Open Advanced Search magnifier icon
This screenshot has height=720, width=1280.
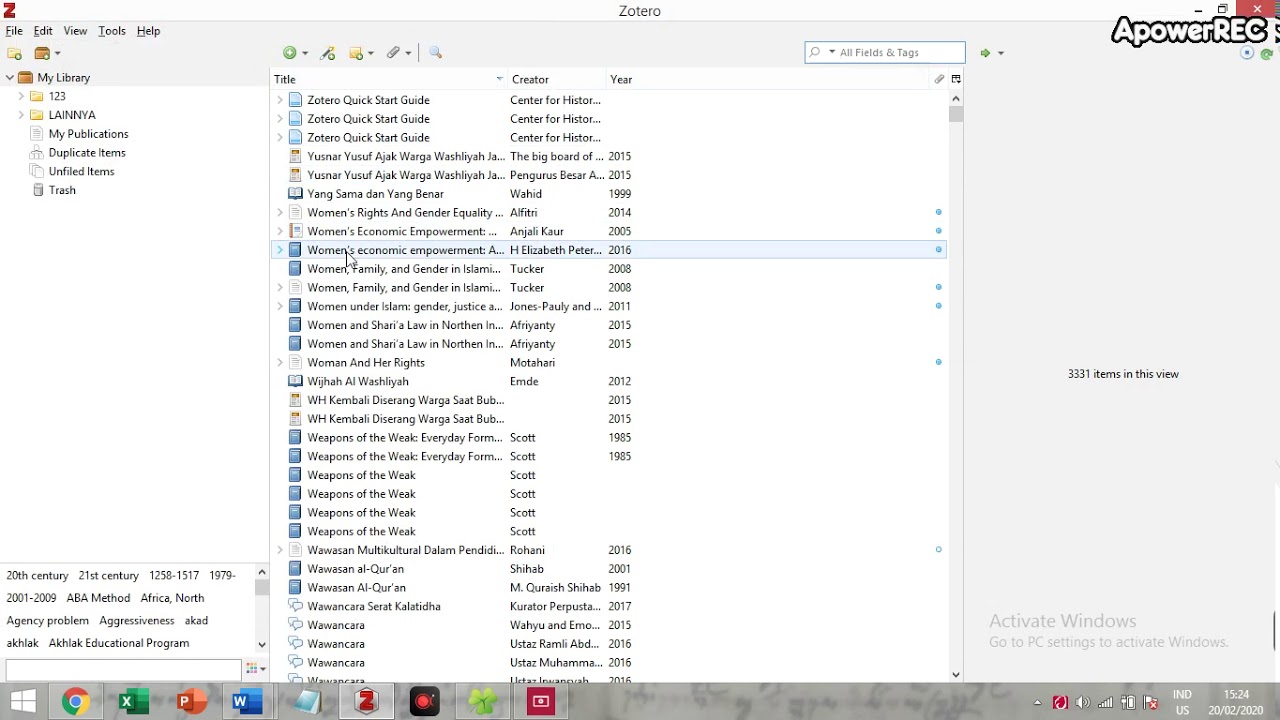click(435, 53)
